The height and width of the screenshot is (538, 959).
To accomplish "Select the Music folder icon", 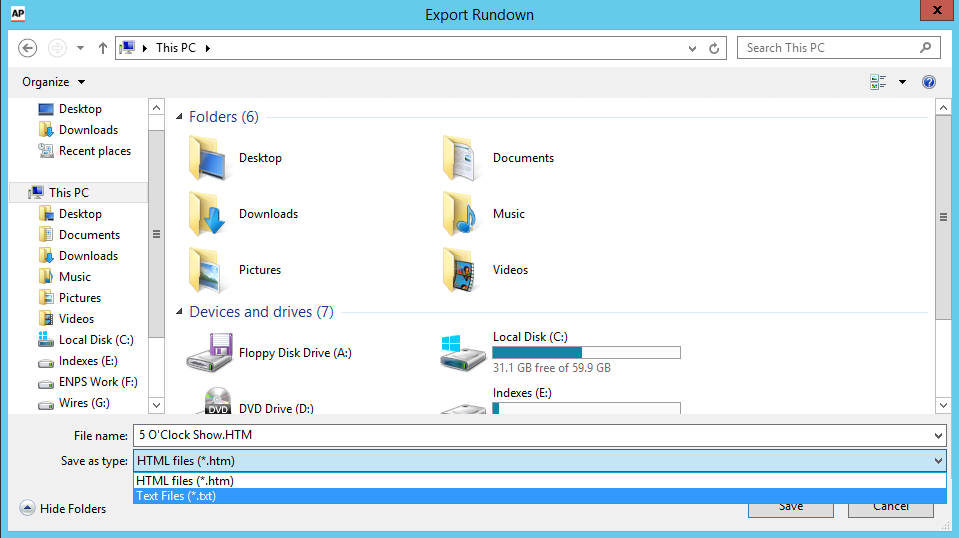I will point(461,213).
